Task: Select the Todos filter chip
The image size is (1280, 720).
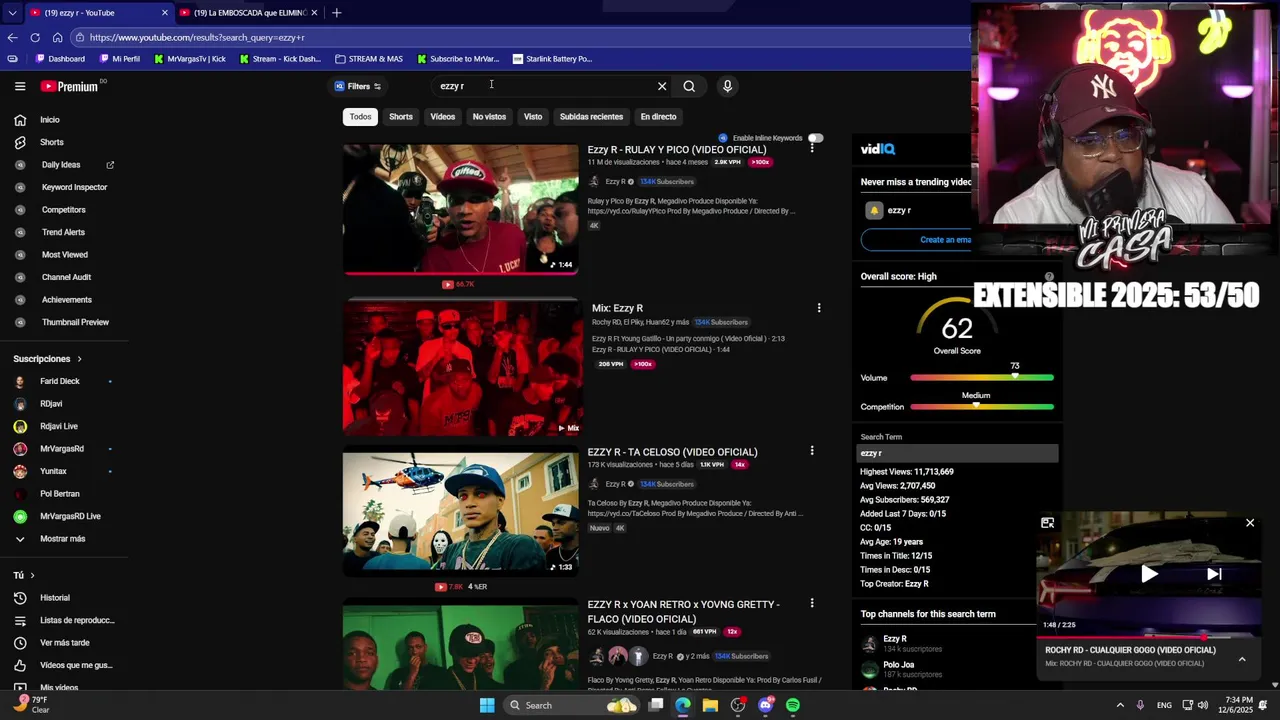Action: tap(360, 117)
